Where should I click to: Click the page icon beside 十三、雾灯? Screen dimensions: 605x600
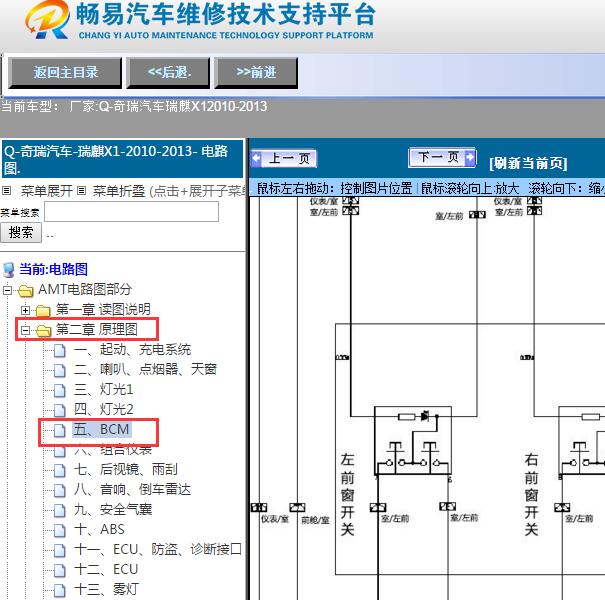pyautogui.click(x=59, y=591)
